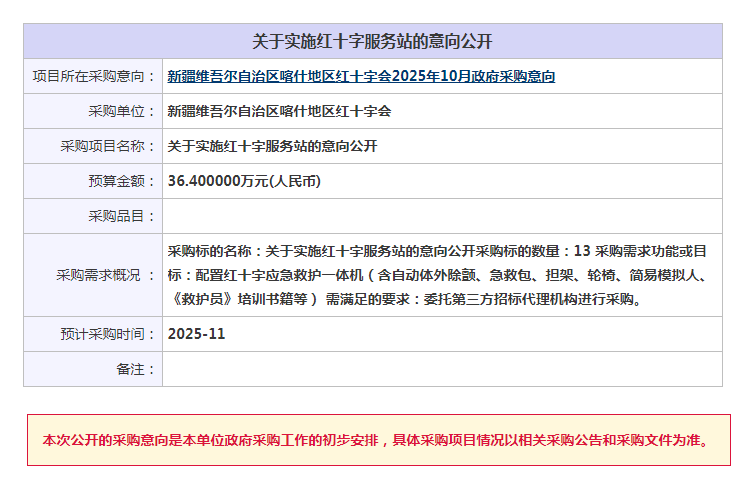The width and height of the screenshot is (745, 490).
Task: Click the 项目所在采购意向 row label
Action: tap(94, 76)
